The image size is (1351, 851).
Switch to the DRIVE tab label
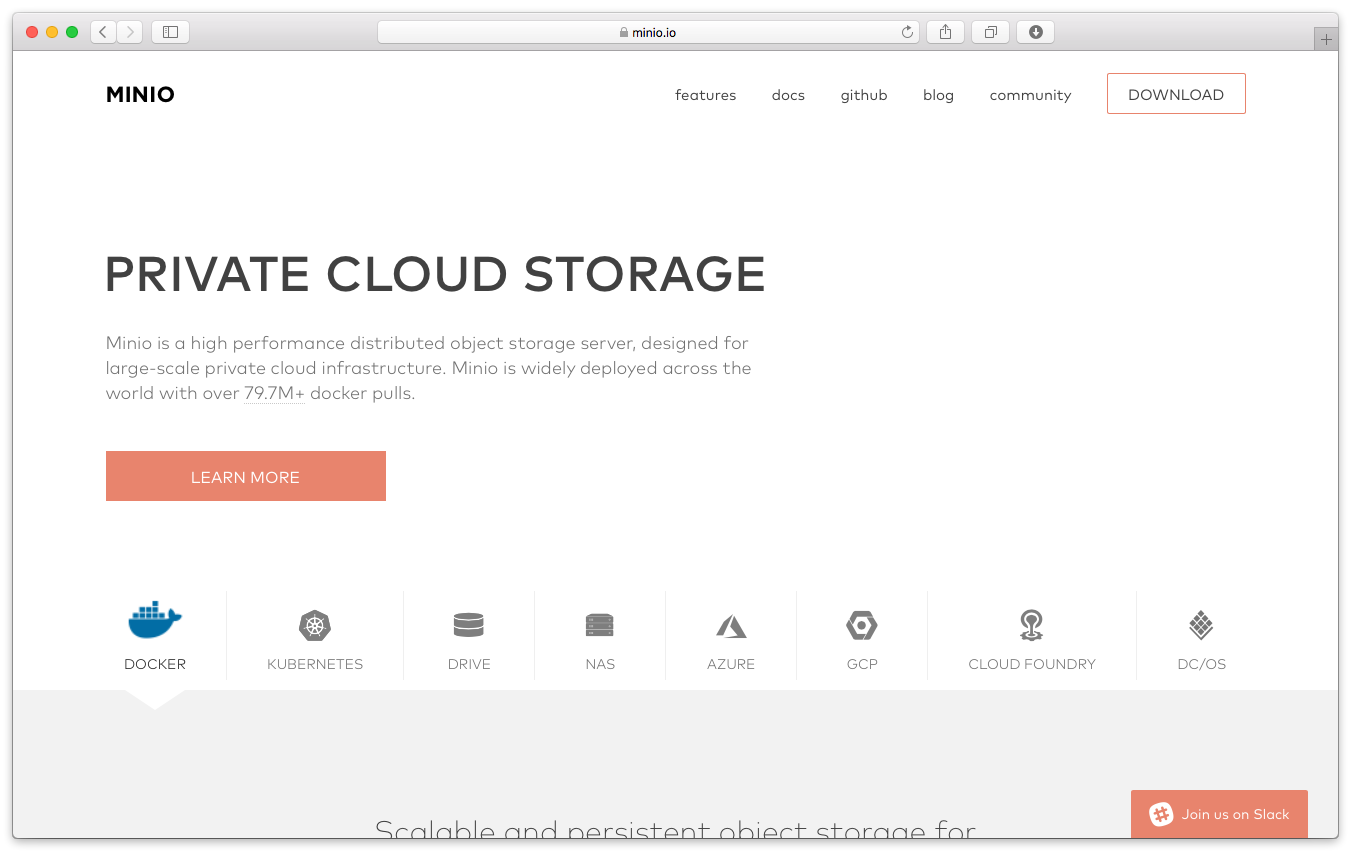469,664
